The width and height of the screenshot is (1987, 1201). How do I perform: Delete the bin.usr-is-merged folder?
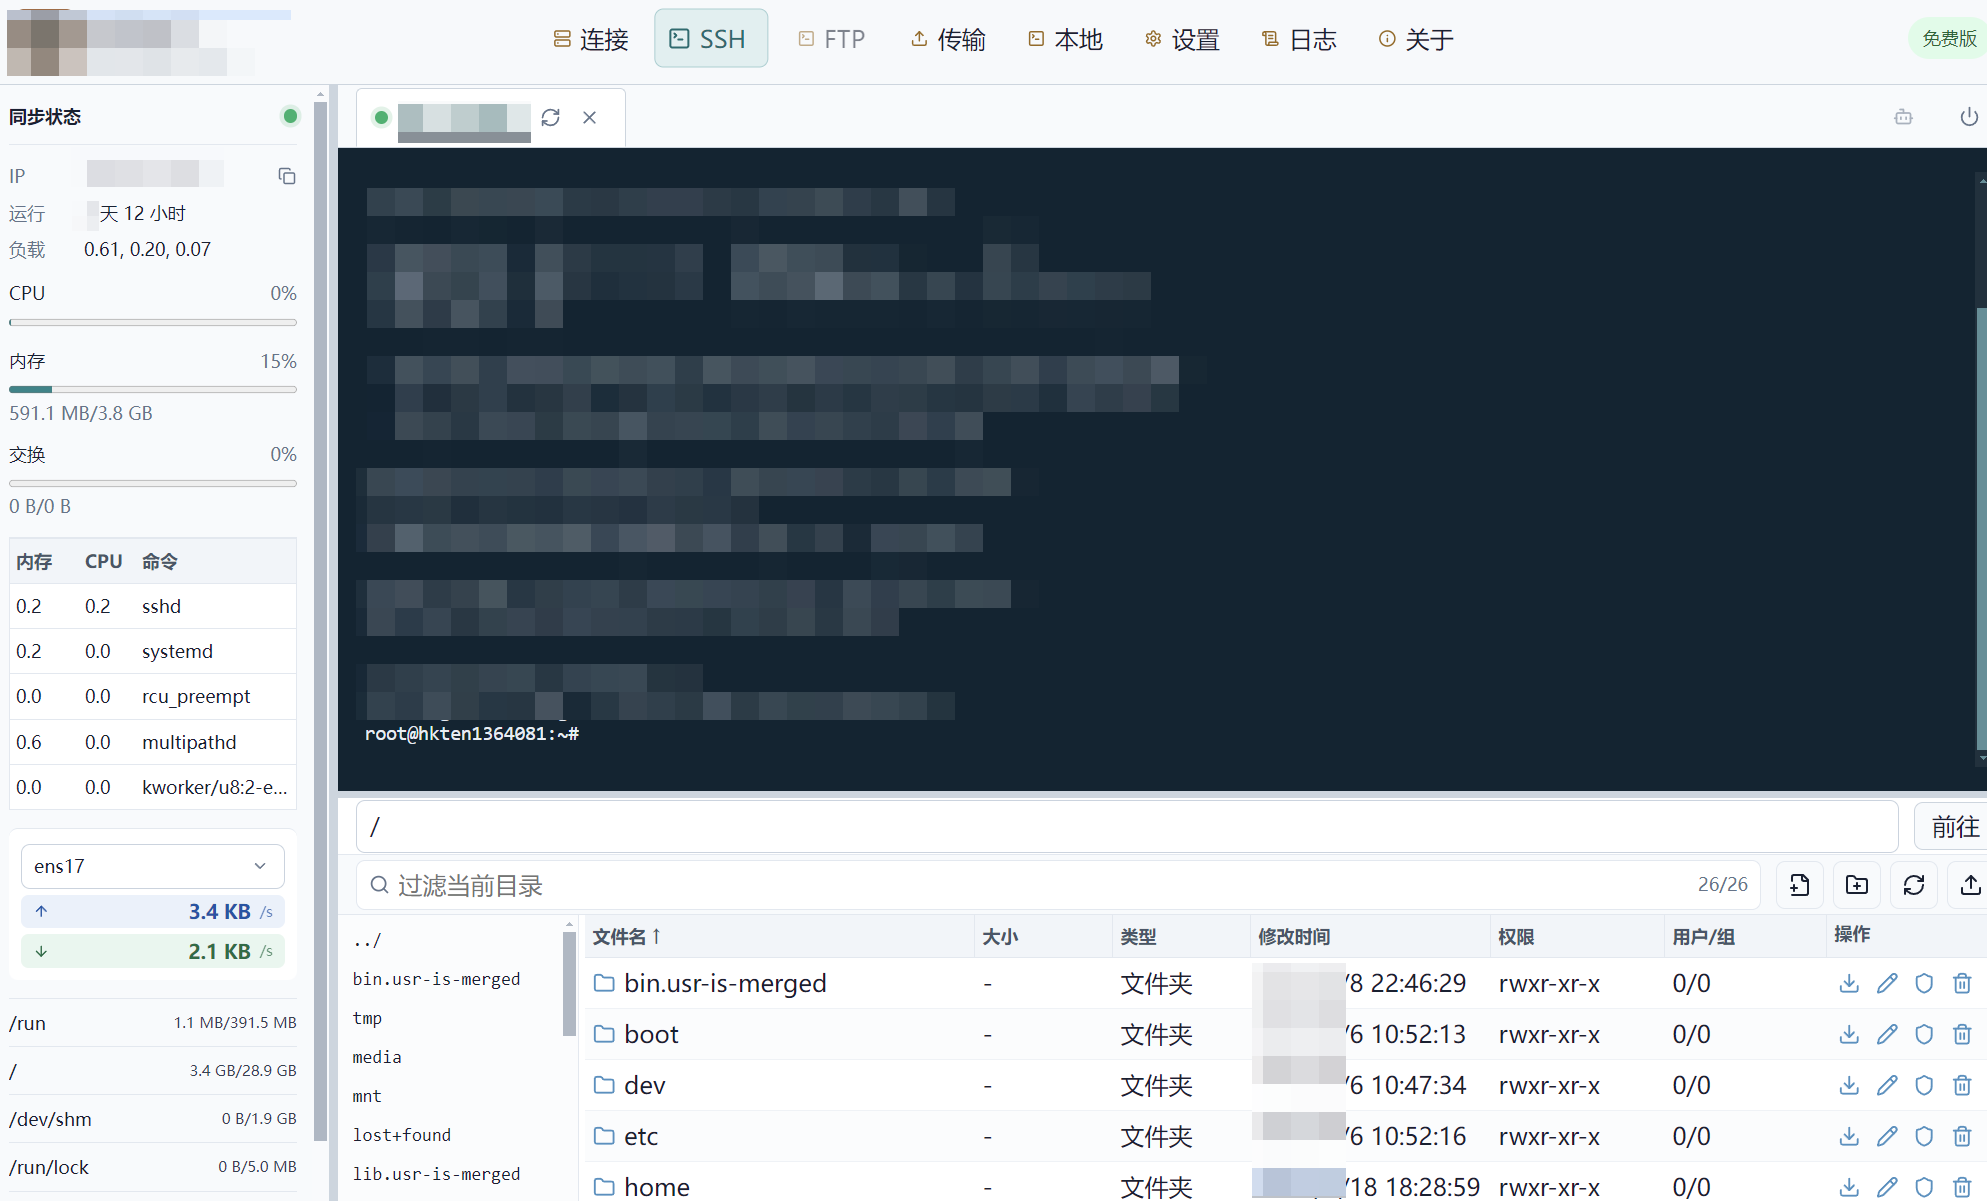click(x=1962, y=984)
